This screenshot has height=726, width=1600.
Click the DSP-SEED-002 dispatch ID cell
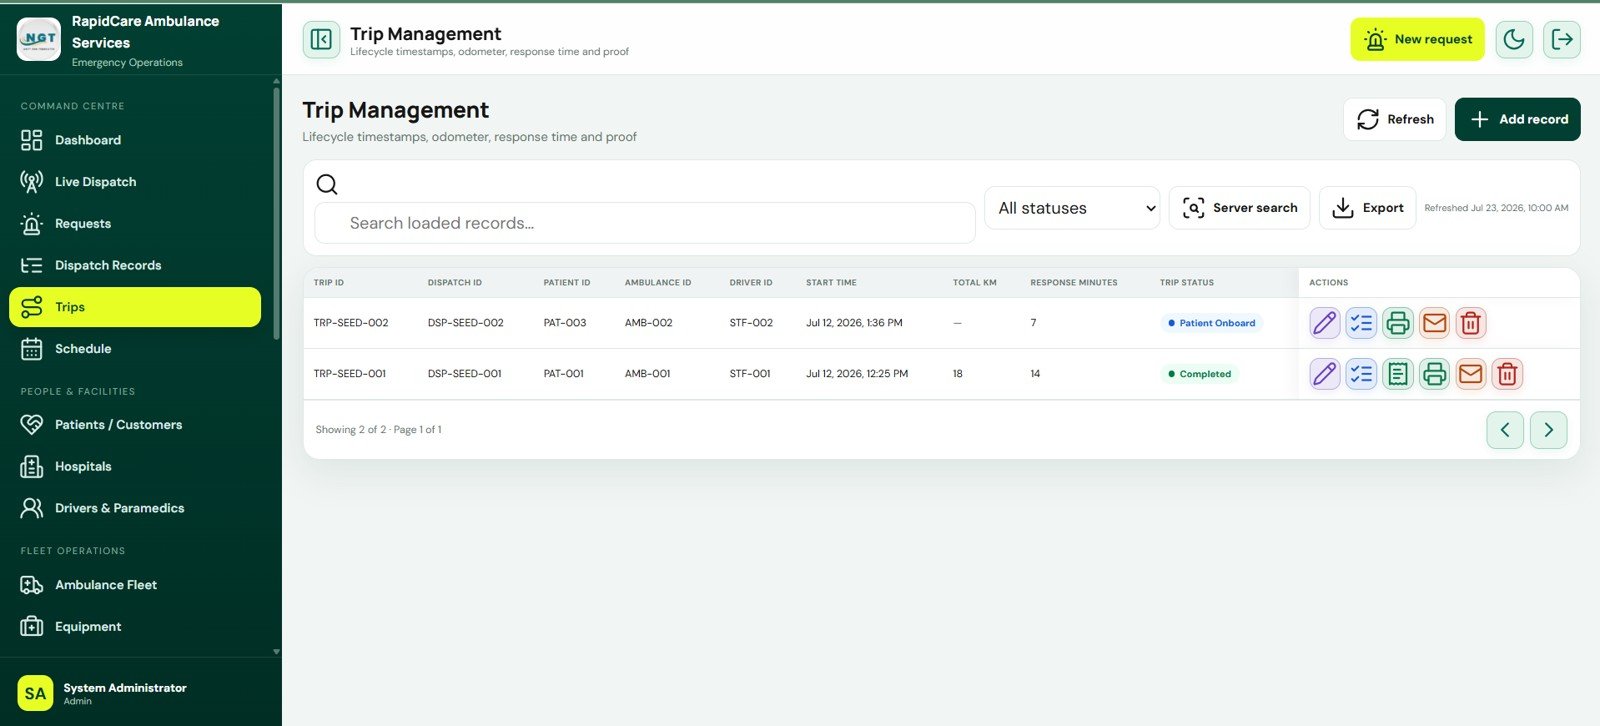click(x=466, y=323)
